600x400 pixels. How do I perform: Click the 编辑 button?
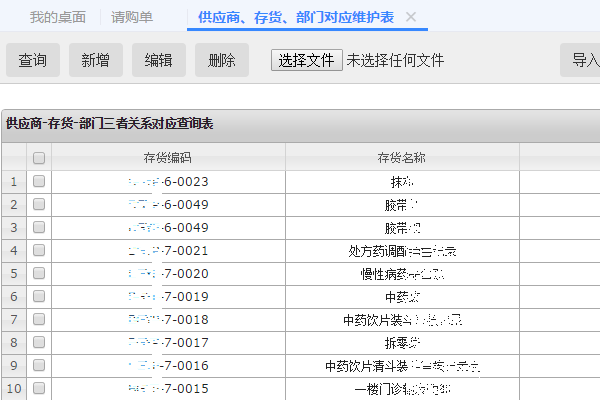[159, 60]
